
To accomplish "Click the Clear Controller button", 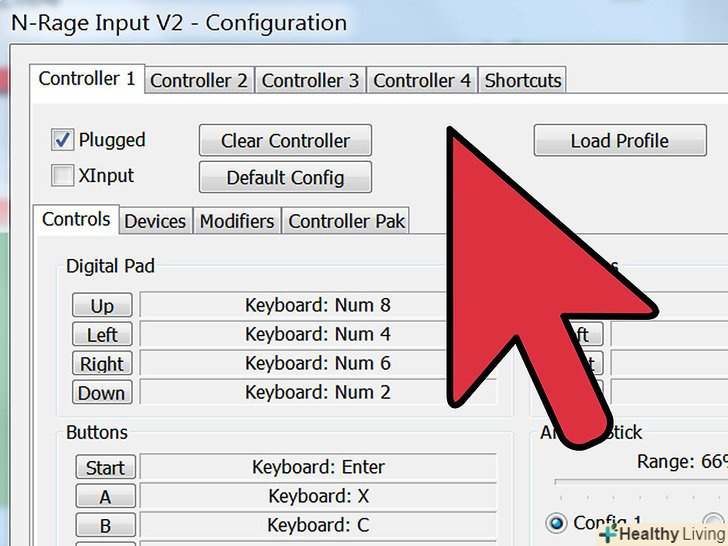I will click(285, 140).
